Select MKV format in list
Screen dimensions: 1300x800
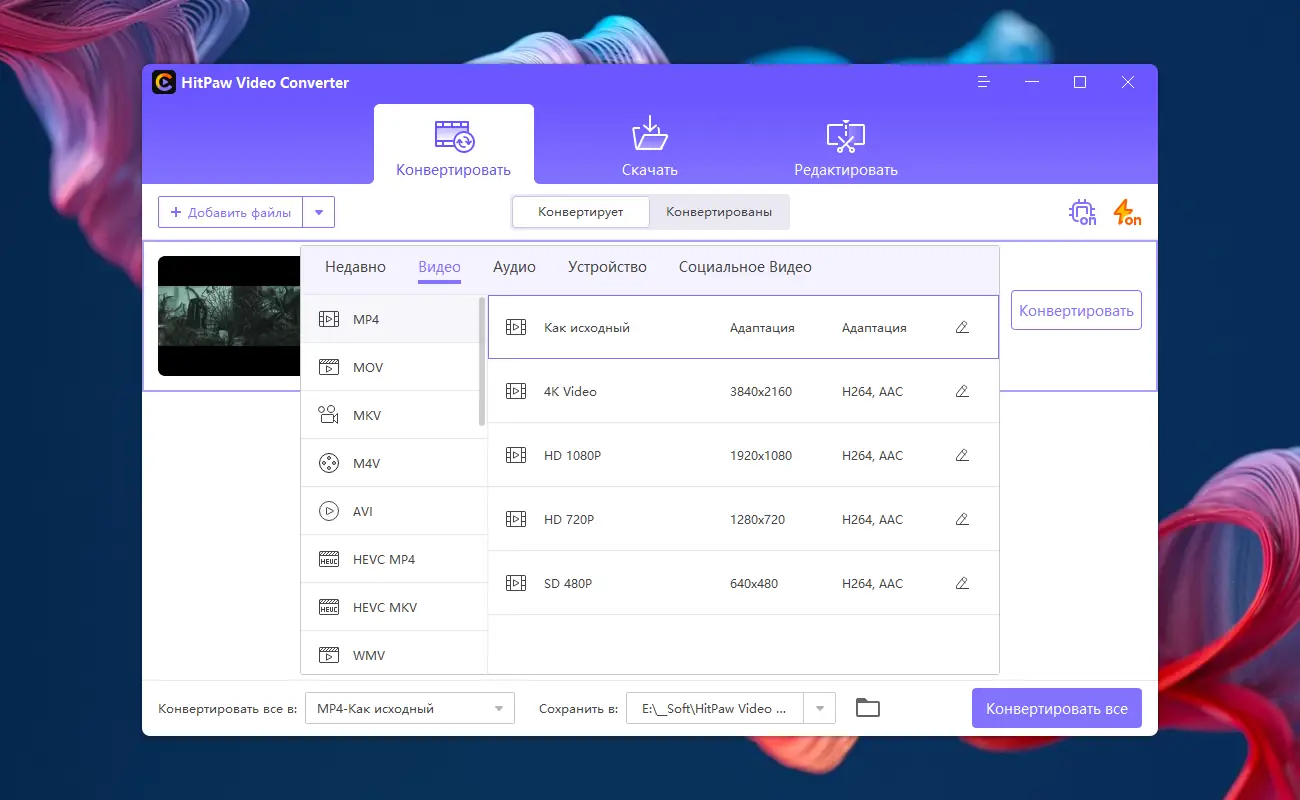click(x=391, y=415)
